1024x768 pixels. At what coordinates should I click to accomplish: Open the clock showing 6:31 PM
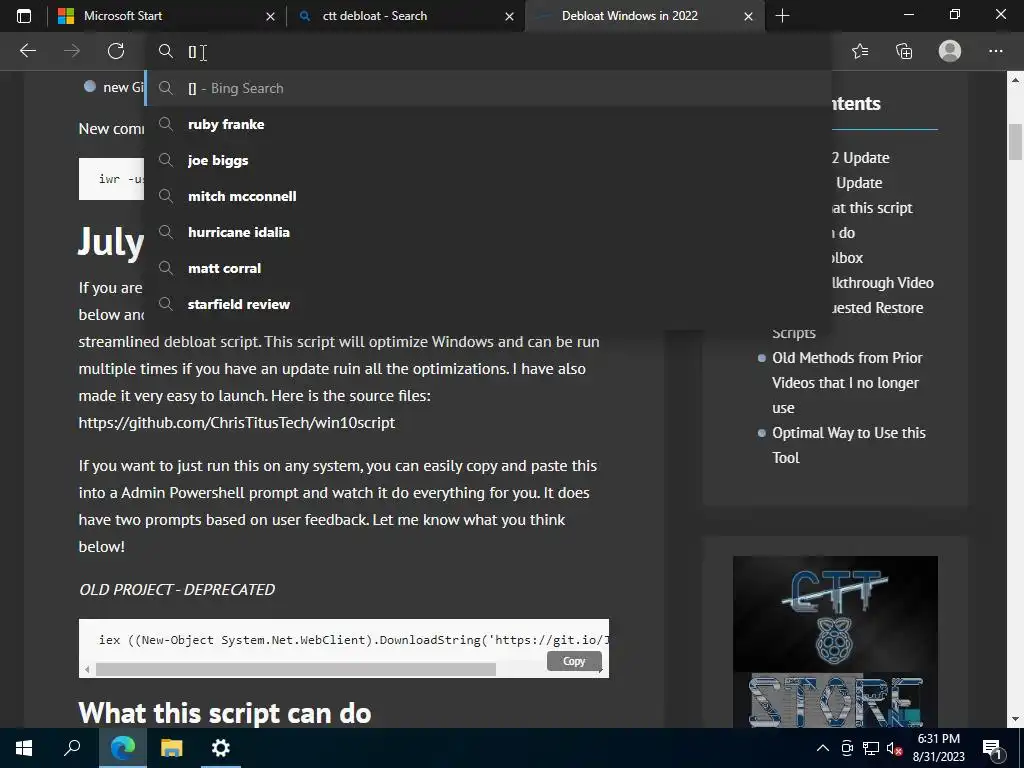938,748
